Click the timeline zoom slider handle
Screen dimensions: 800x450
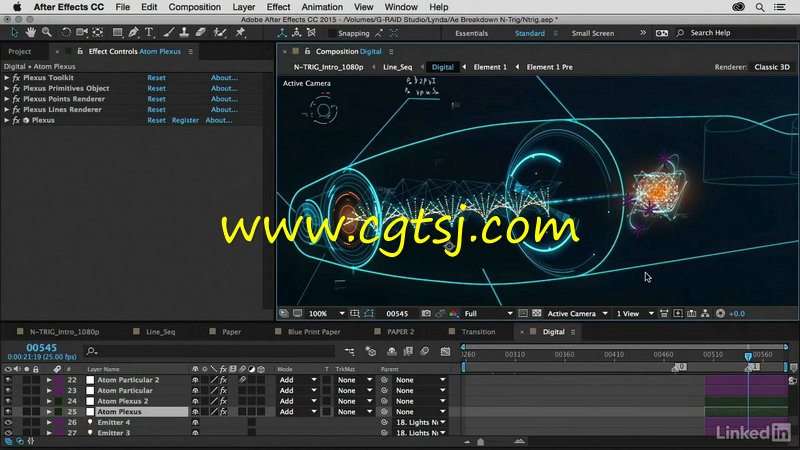(x=481, y=442)
